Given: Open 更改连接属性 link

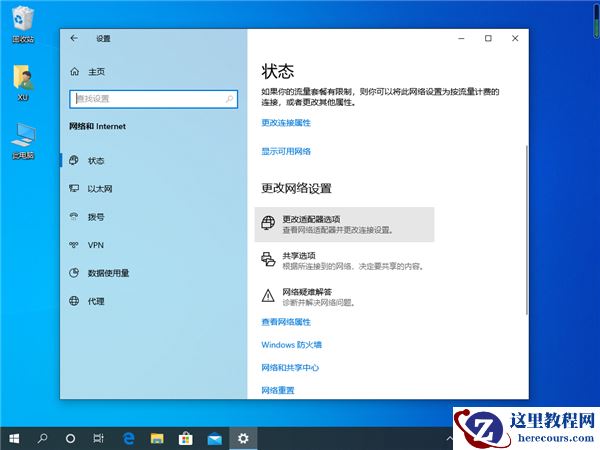Looking at the screenshot, I should (x=286, y=123).
